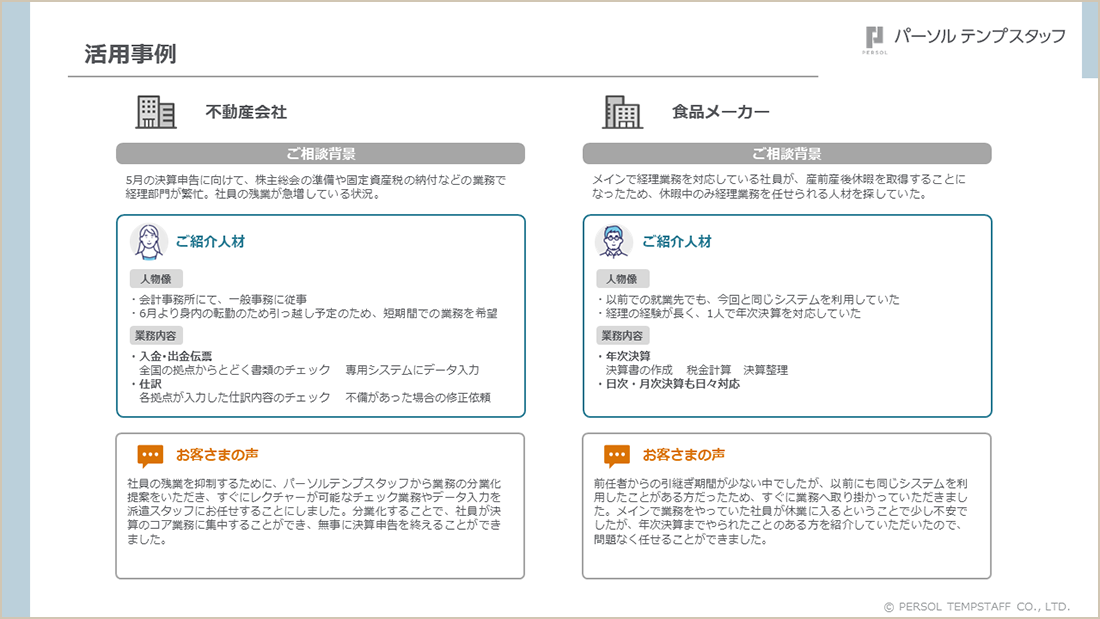
Task: Click the 仕訳 bullet item
Action: click(x=146, y=384)
